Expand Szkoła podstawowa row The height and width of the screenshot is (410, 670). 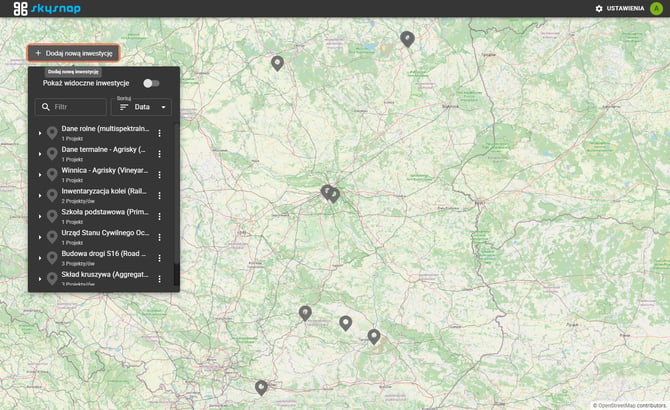point(40,217)
